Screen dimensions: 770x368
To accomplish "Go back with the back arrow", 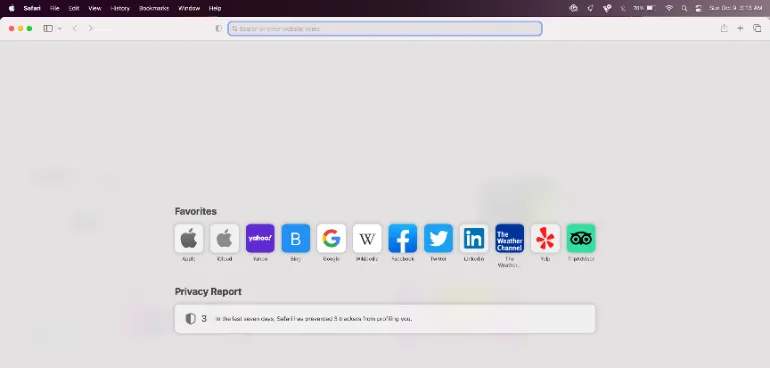I will point(75,28).
